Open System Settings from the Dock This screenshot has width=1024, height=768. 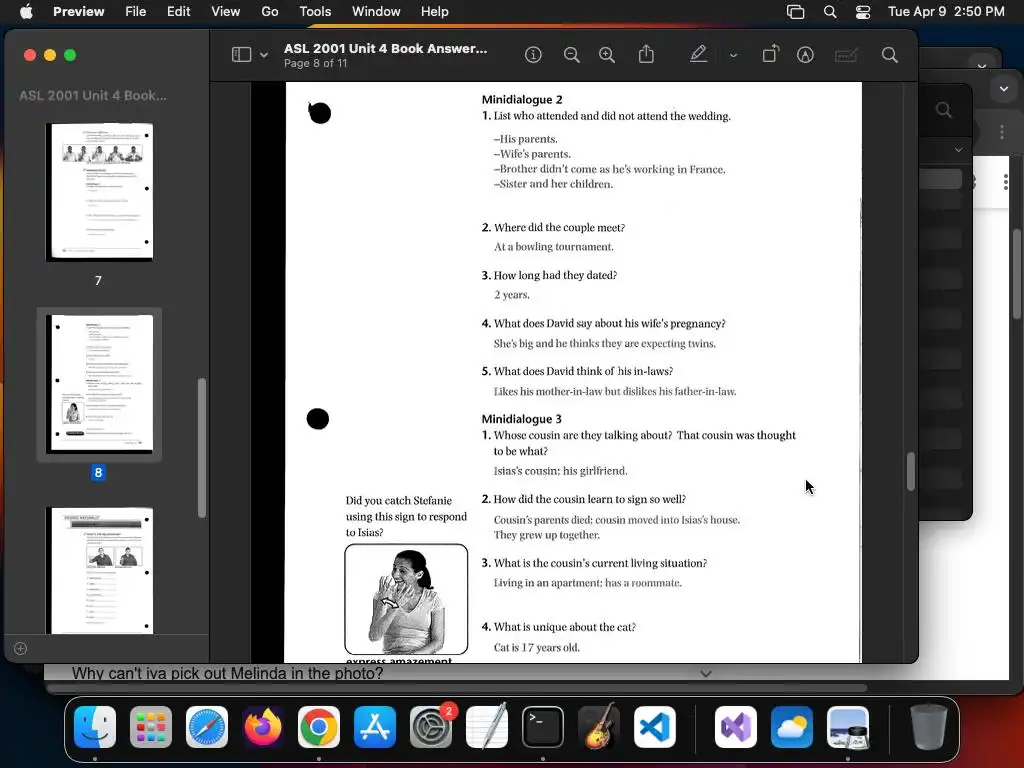[x=431, y=727]
